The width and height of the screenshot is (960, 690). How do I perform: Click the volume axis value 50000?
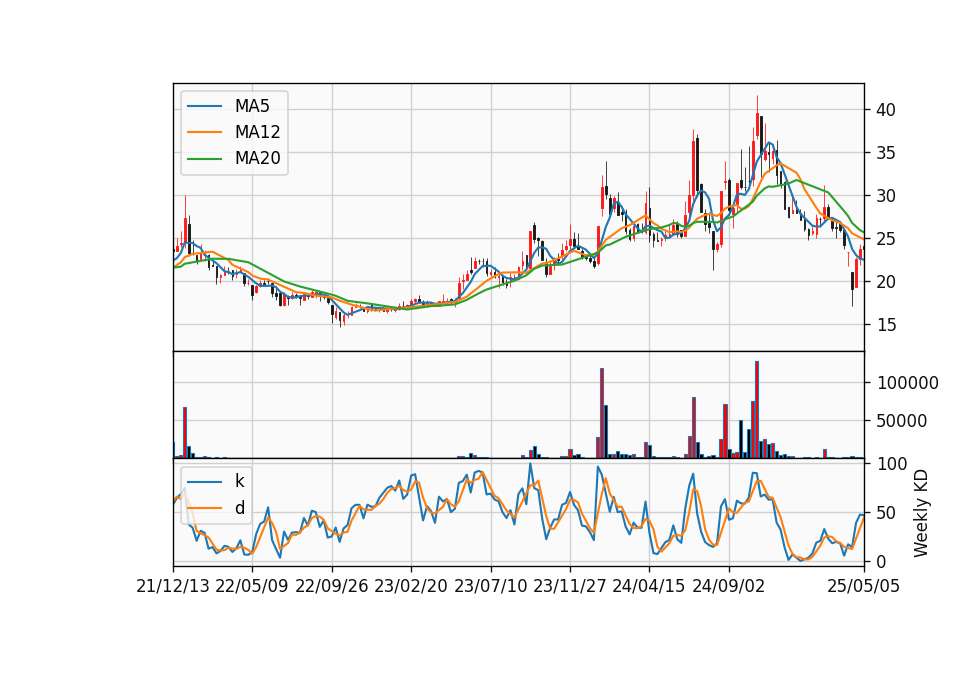902,421
